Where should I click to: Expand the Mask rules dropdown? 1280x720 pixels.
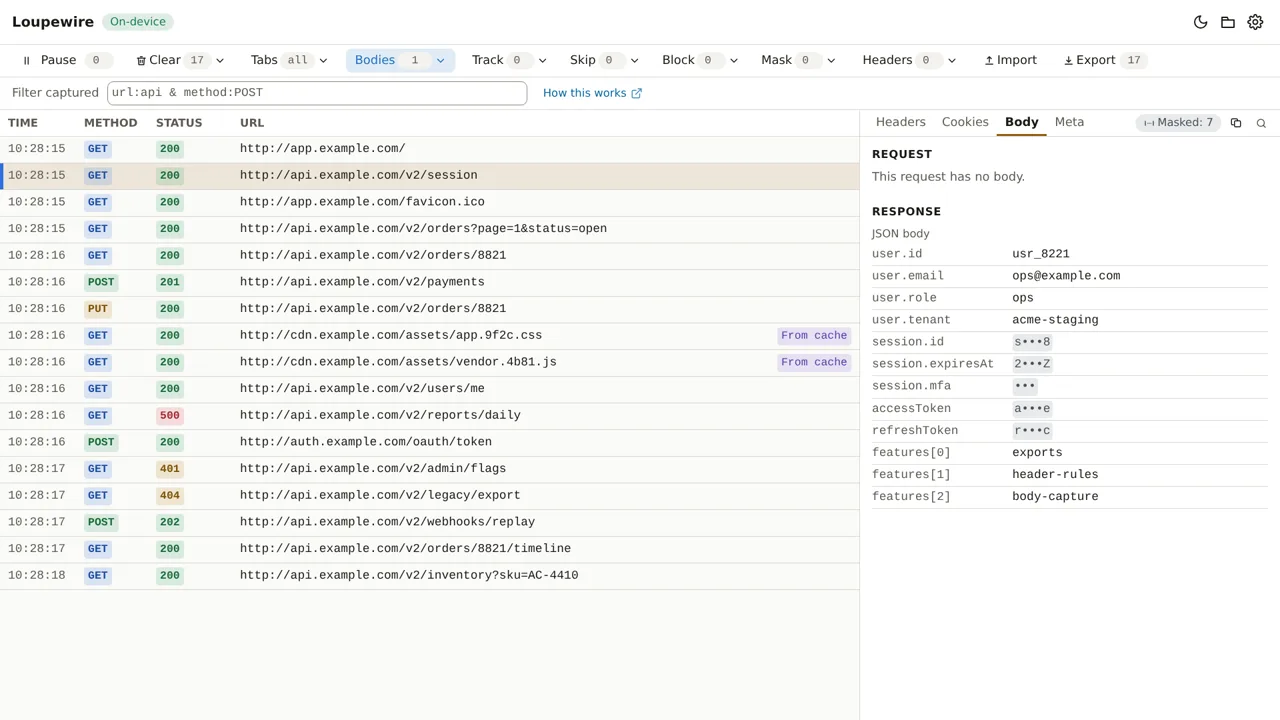[x=830, y=60]
